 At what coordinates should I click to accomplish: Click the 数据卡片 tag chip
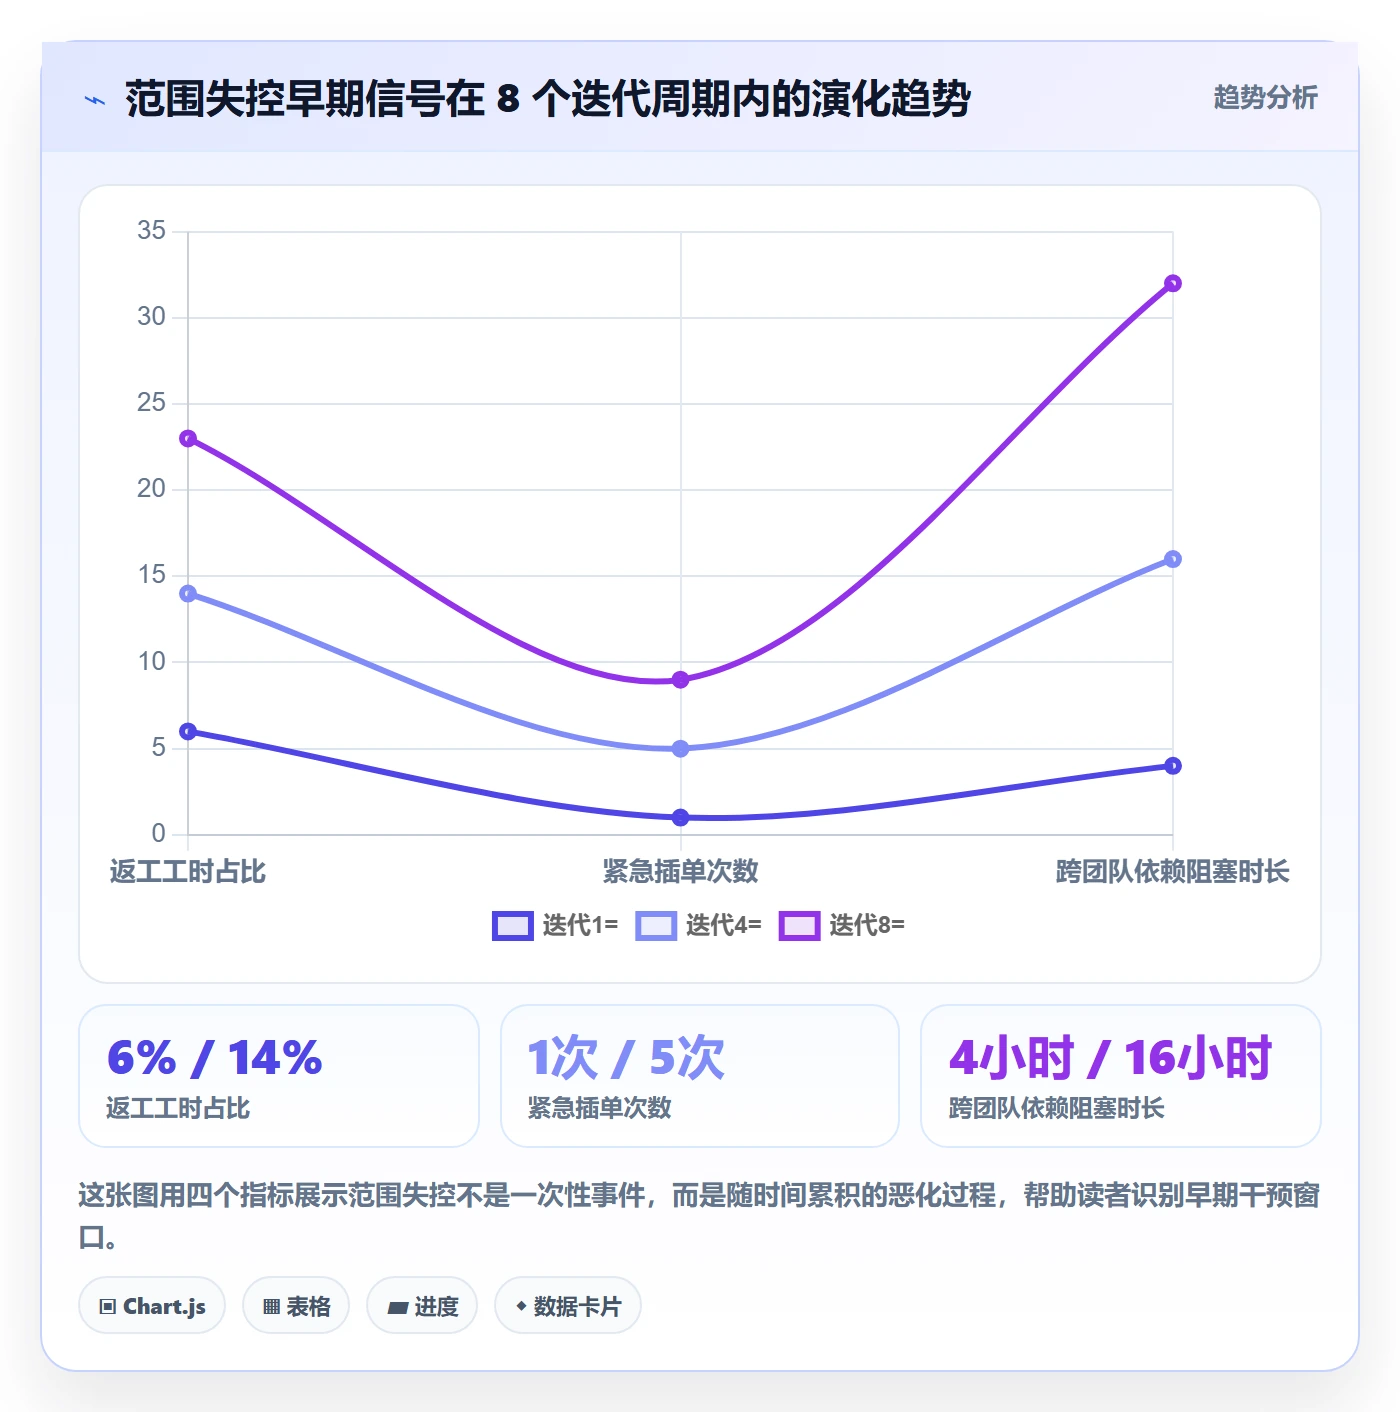[x=568, y=1306]
